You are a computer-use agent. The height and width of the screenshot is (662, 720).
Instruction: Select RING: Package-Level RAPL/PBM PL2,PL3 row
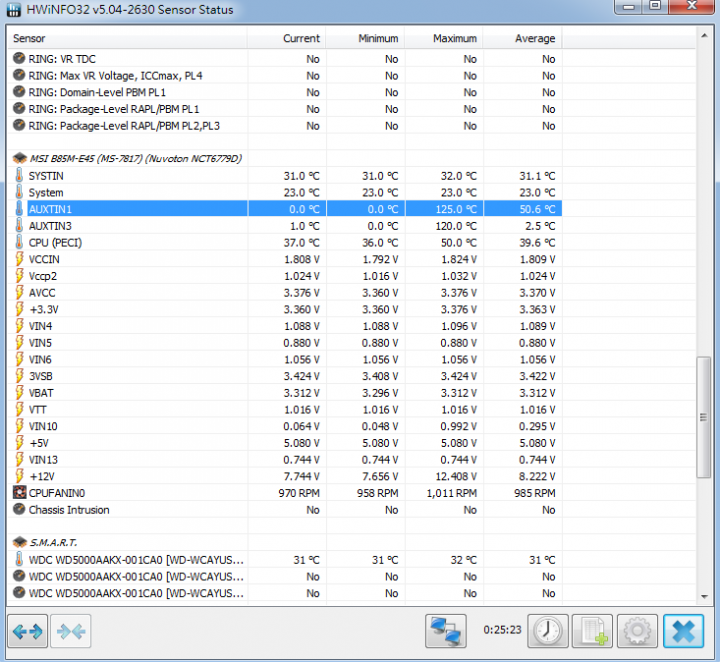tap(285, 125)
